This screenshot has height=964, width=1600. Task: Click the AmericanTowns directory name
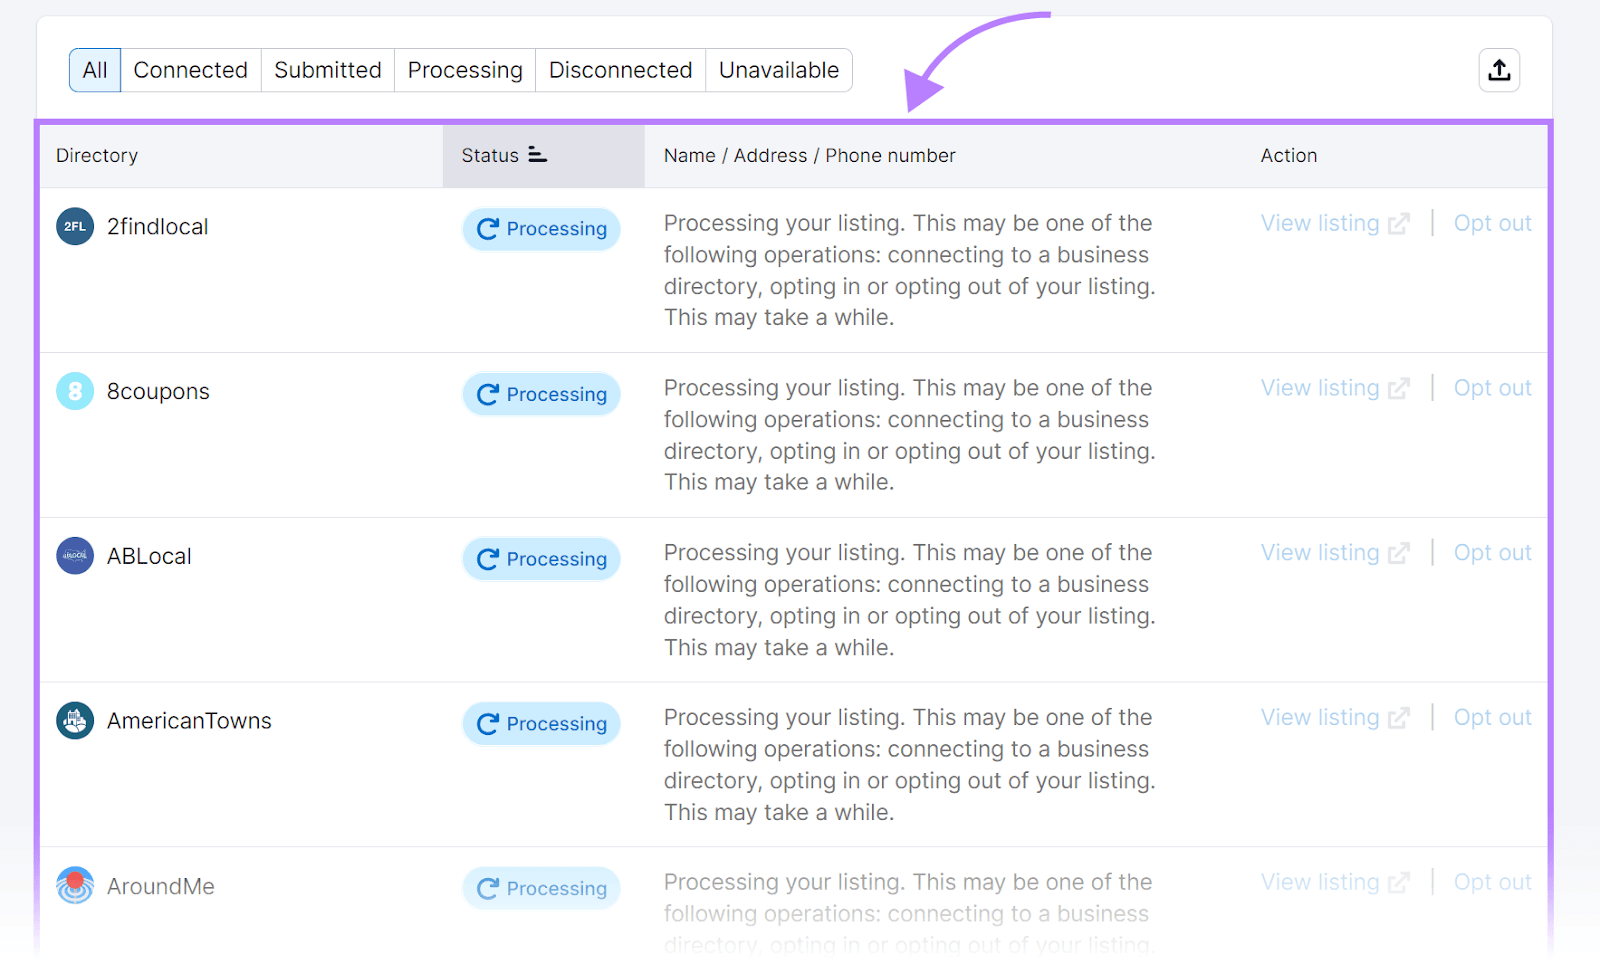189,721
